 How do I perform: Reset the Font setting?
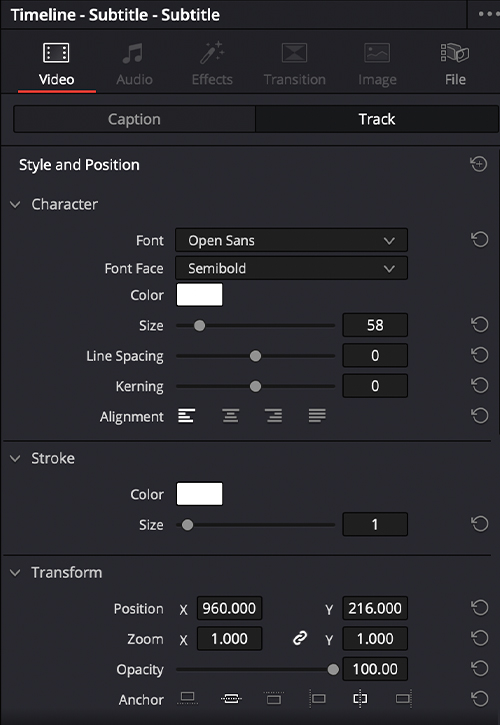coord(480,240)
